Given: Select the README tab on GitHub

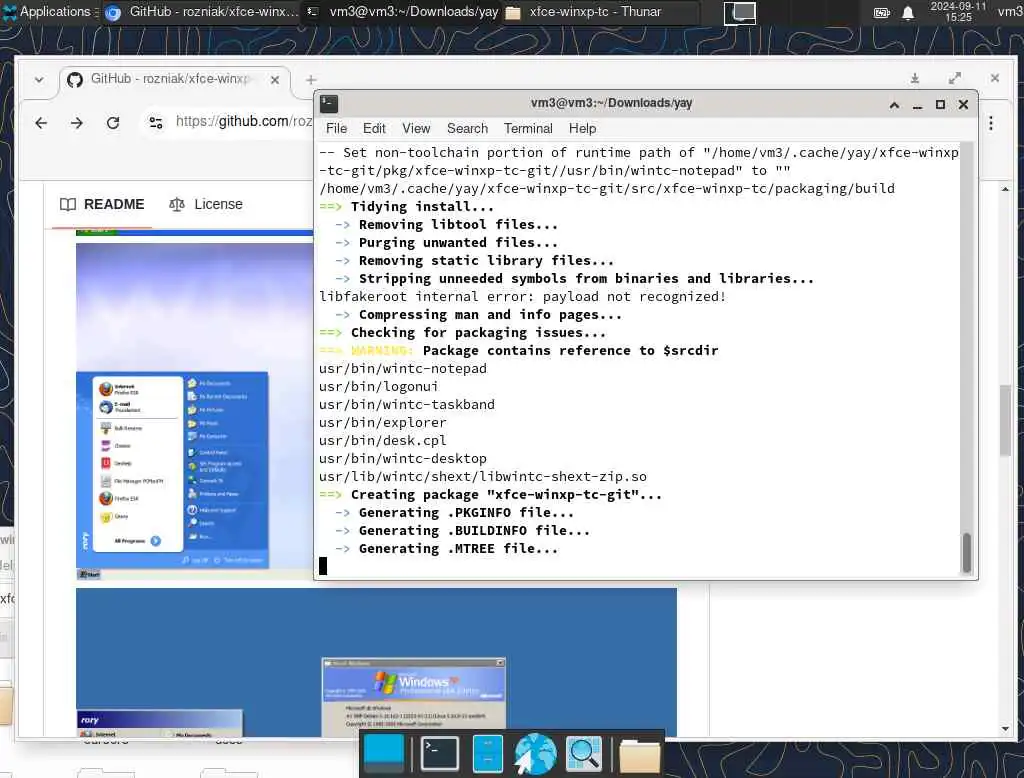Looking at the screenshot, I should (102, 204).
